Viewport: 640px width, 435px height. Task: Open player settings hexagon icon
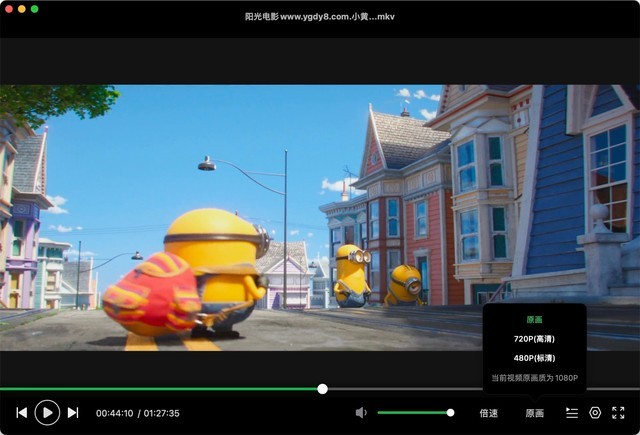tap(595, 413)
